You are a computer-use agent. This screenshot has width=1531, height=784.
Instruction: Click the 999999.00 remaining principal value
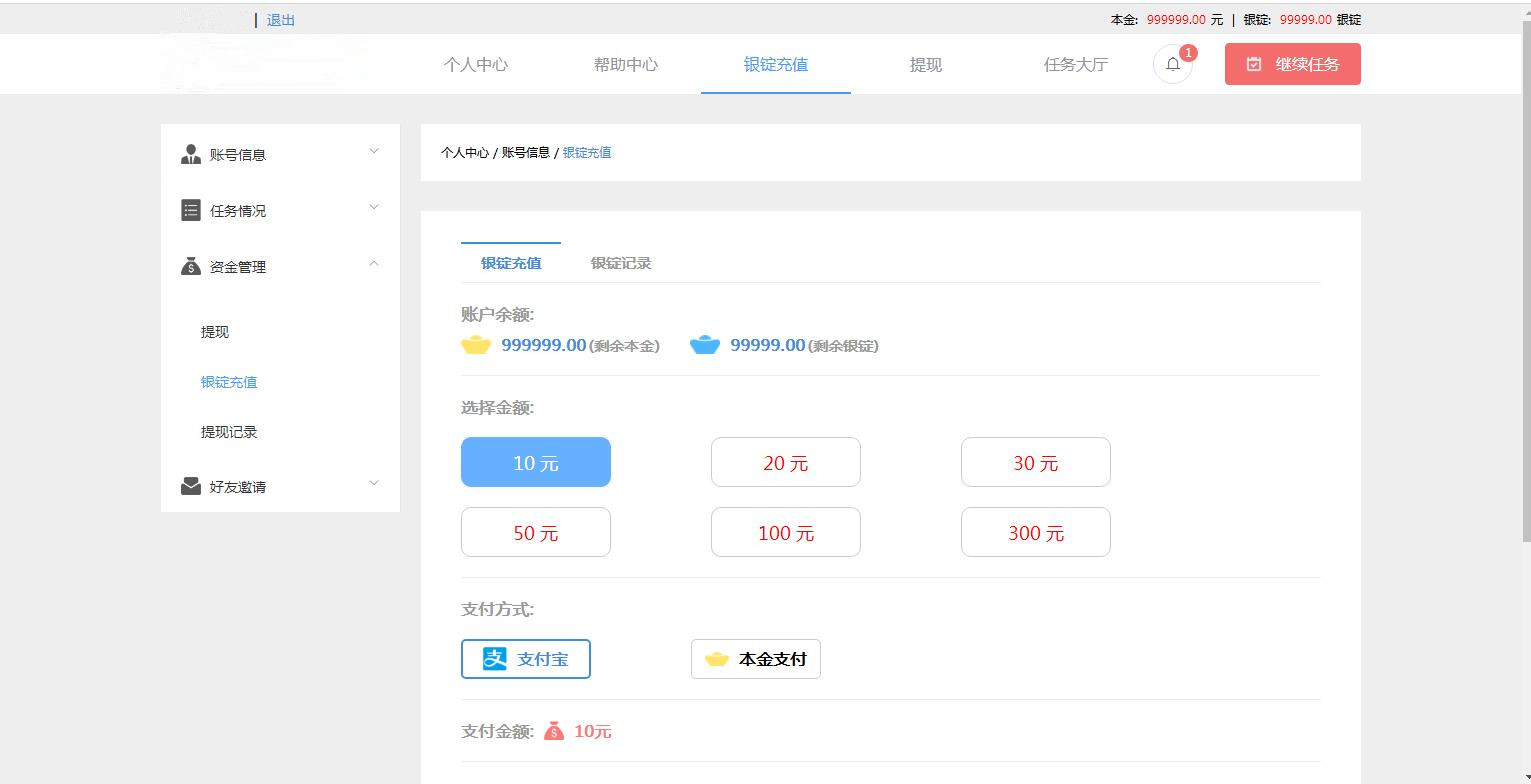(x=543, y=345)
